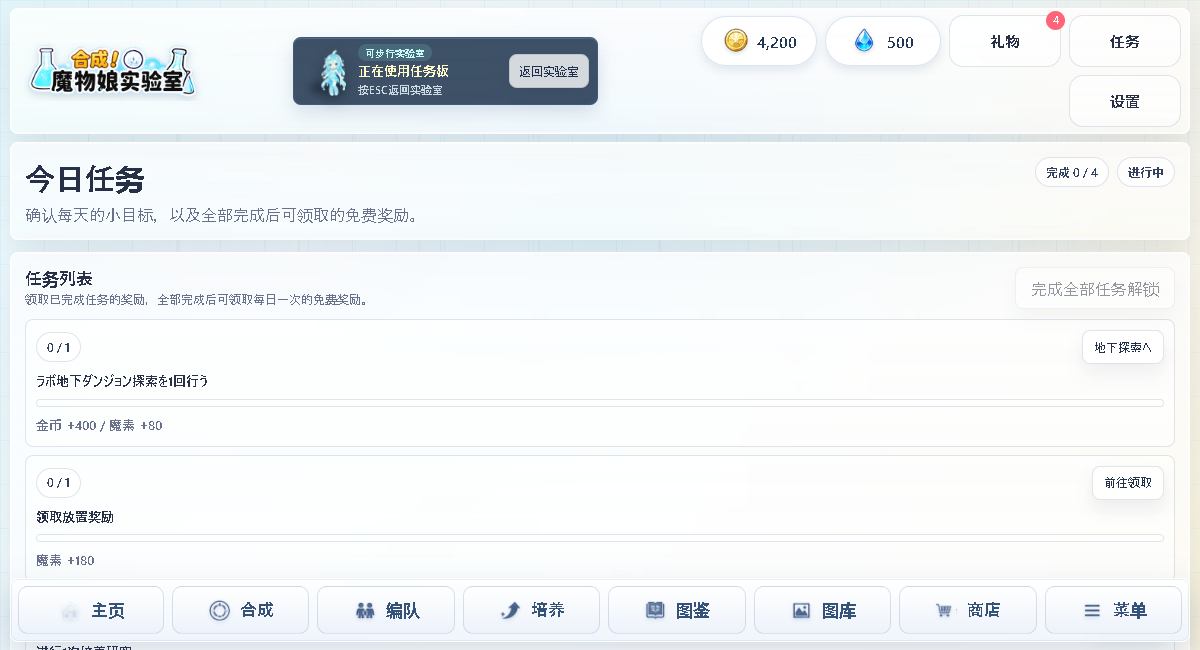Click the hamburger menu icon
This screenshot has height=650, width=1200.
pyautogui.click(x=1092, y=610)
